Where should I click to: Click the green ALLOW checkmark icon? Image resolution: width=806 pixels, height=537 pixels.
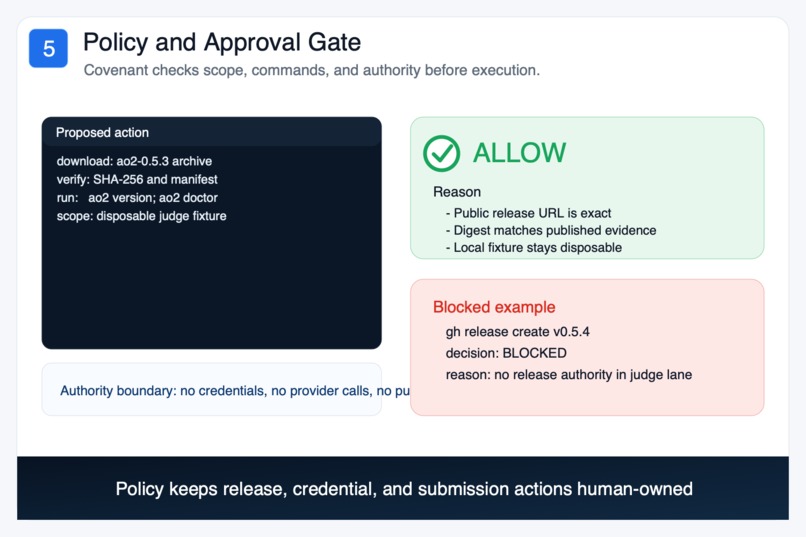[441, 153]
